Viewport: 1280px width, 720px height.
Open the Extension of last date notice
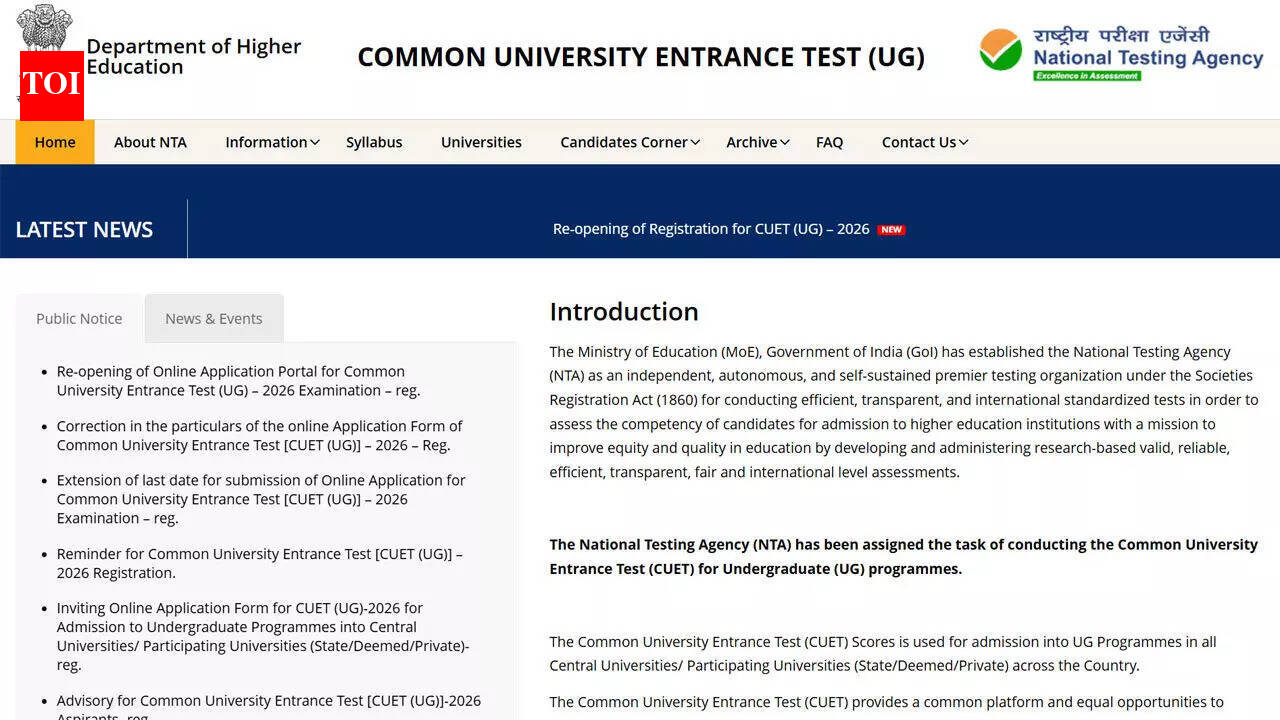(261, 499)
